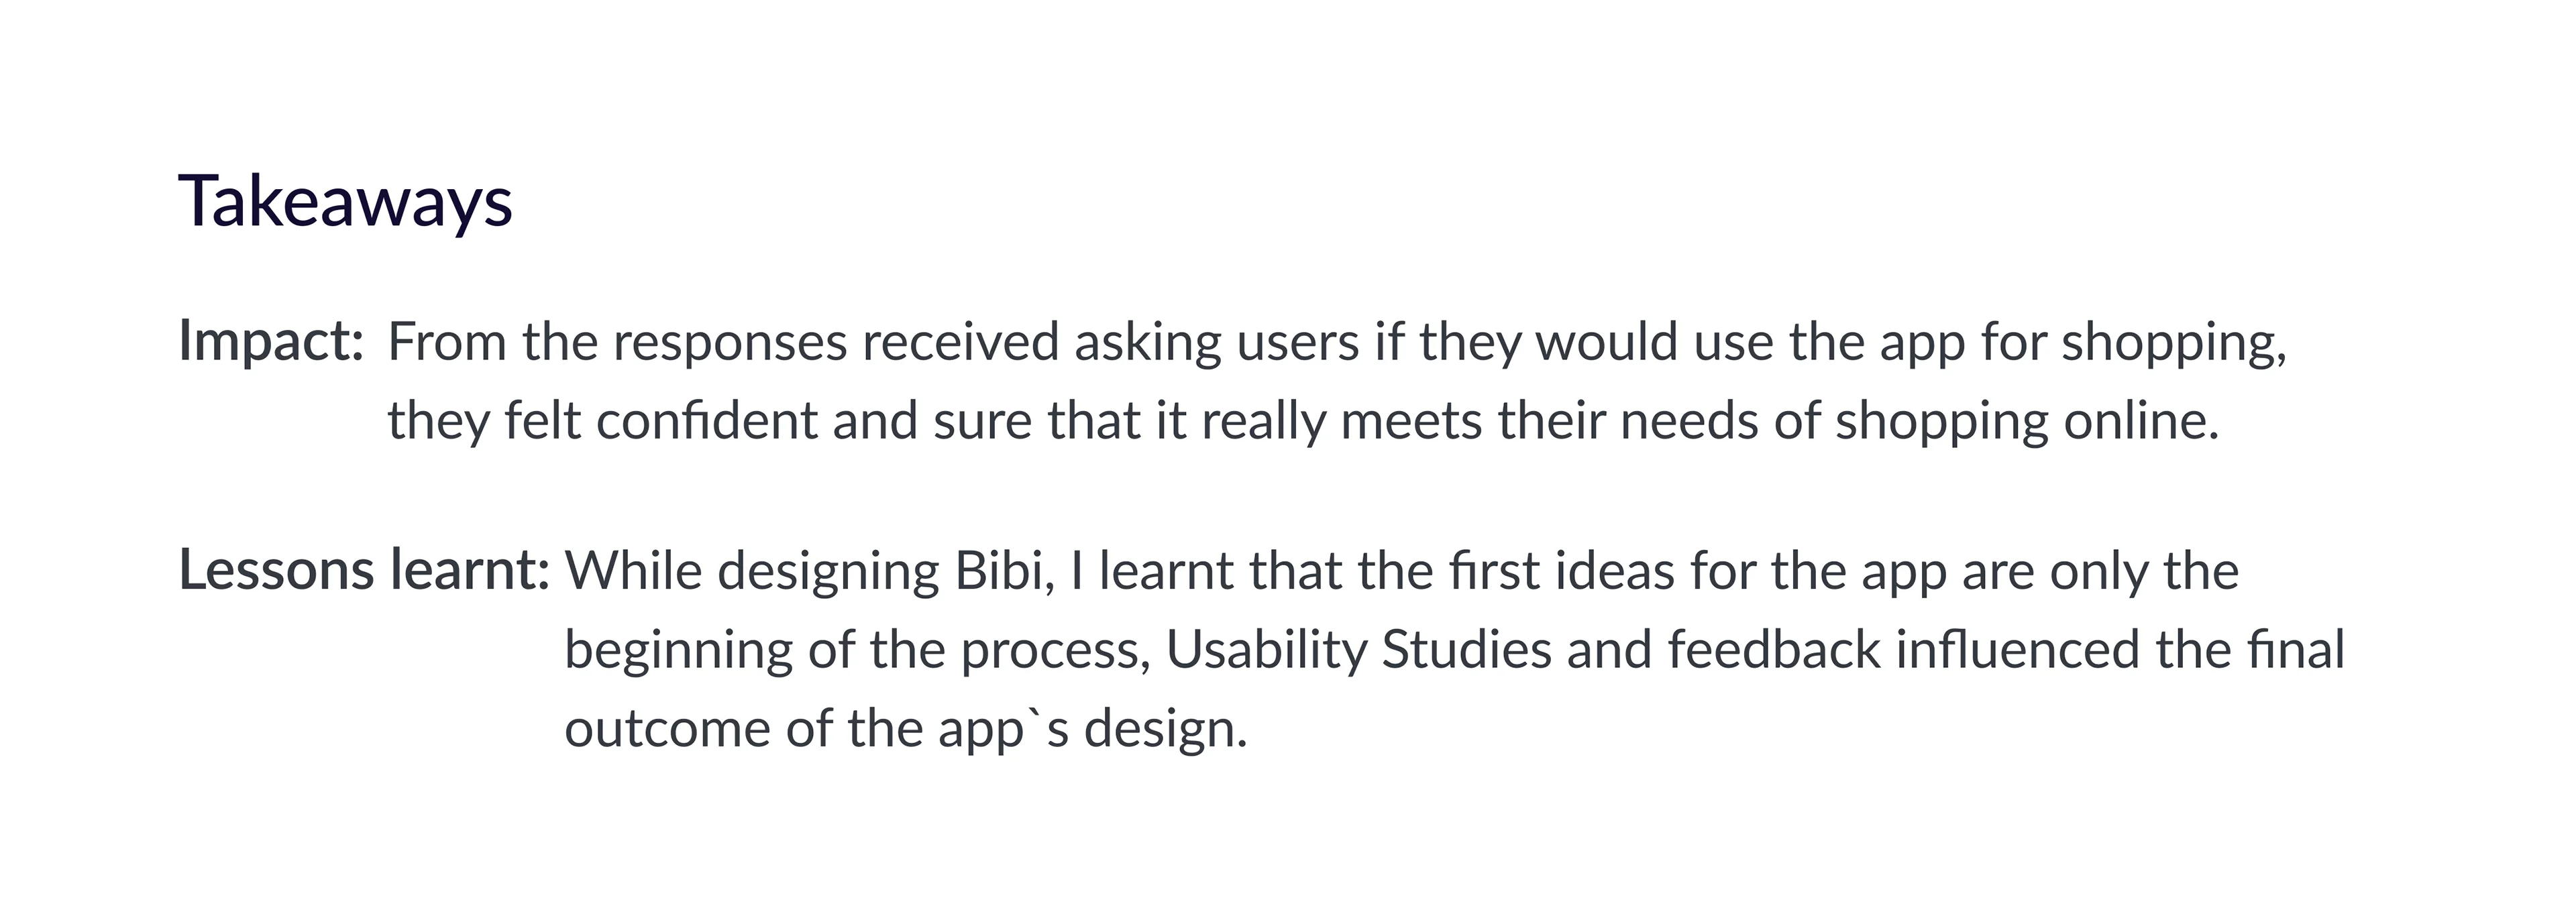
Task: Click the phrase shopping online.
Action: tap(2026, 421)
